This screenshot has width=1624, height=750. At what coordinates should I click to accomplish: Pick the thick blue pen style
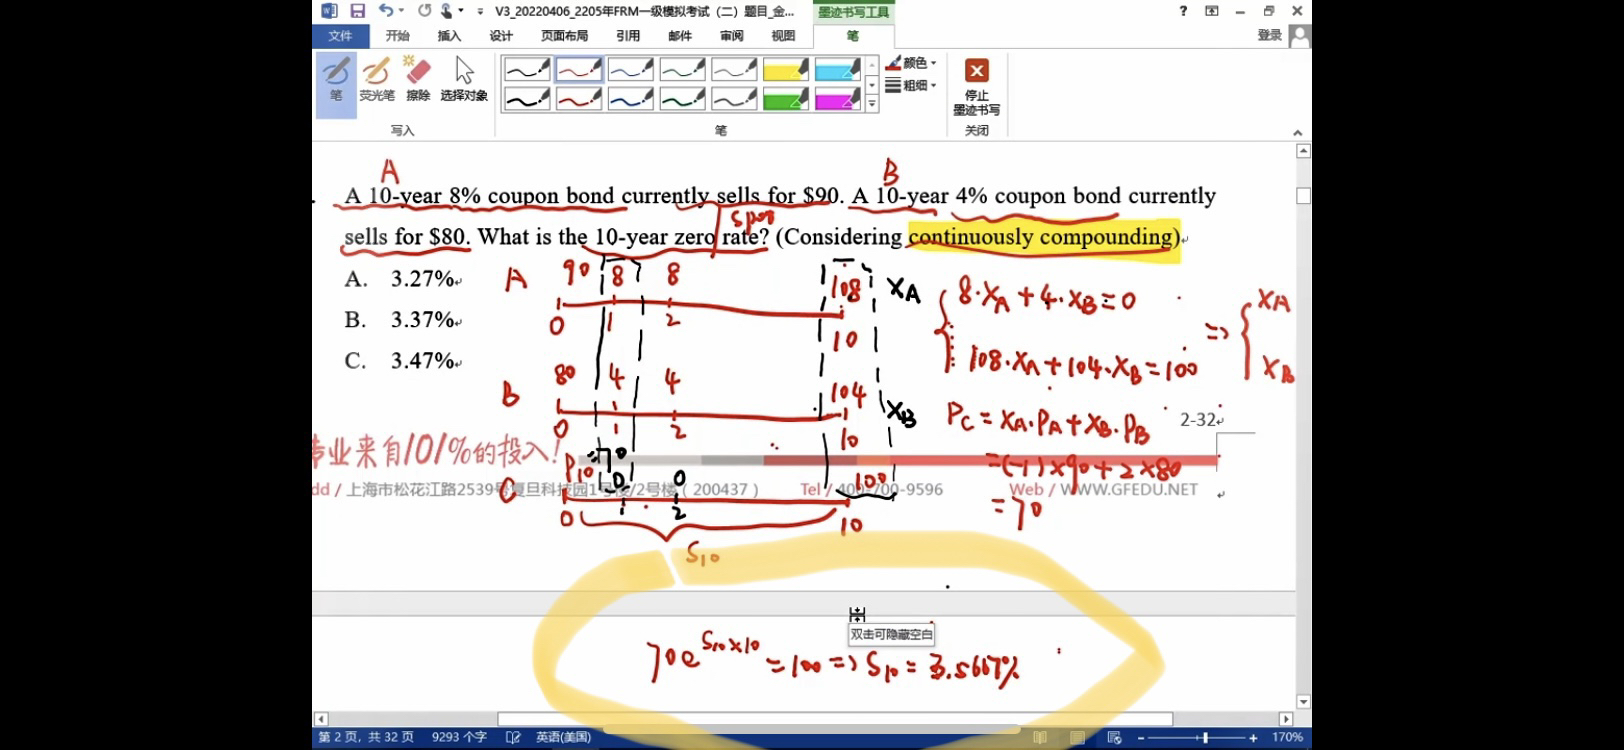pyautogui.click(x=631, y=98)
